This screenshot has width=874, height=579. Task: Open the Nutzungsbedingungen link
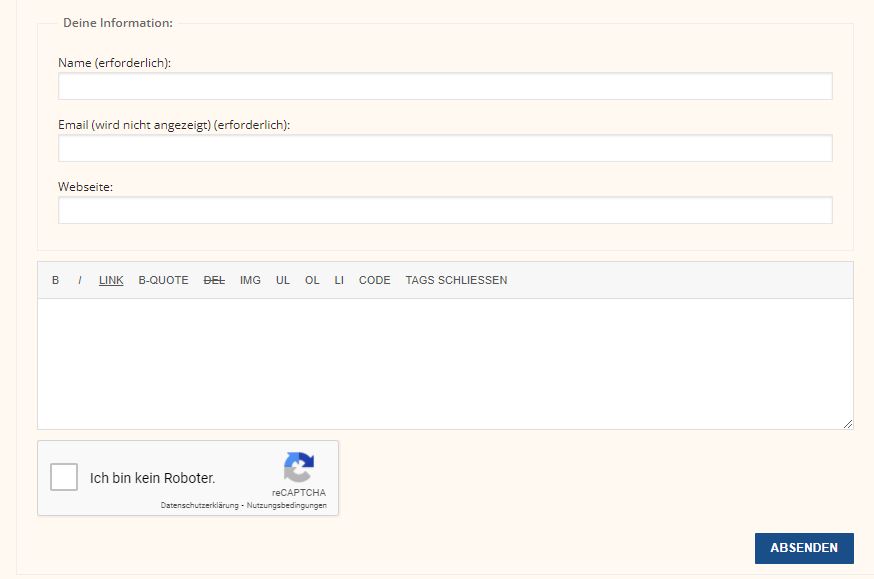287,505
